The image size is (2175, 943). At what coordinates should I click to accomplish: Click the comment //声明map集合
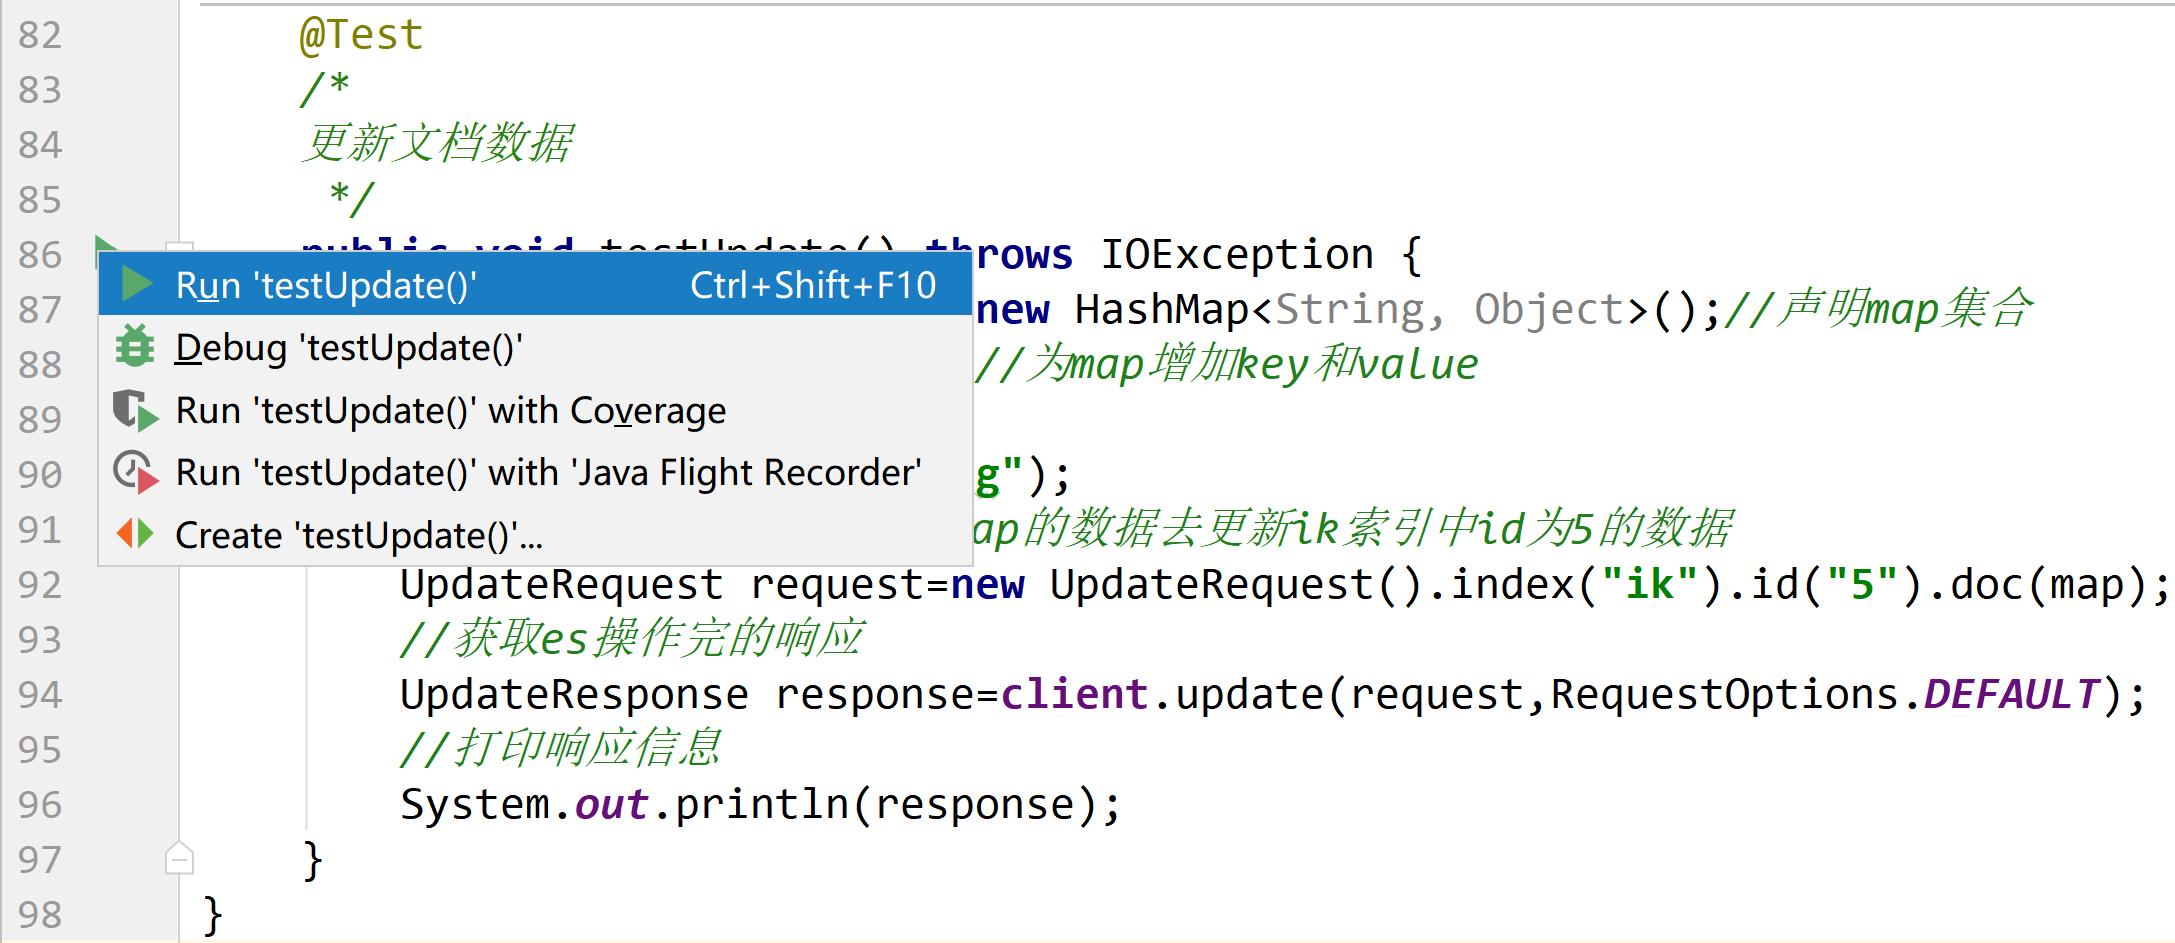coord(1879,309)
